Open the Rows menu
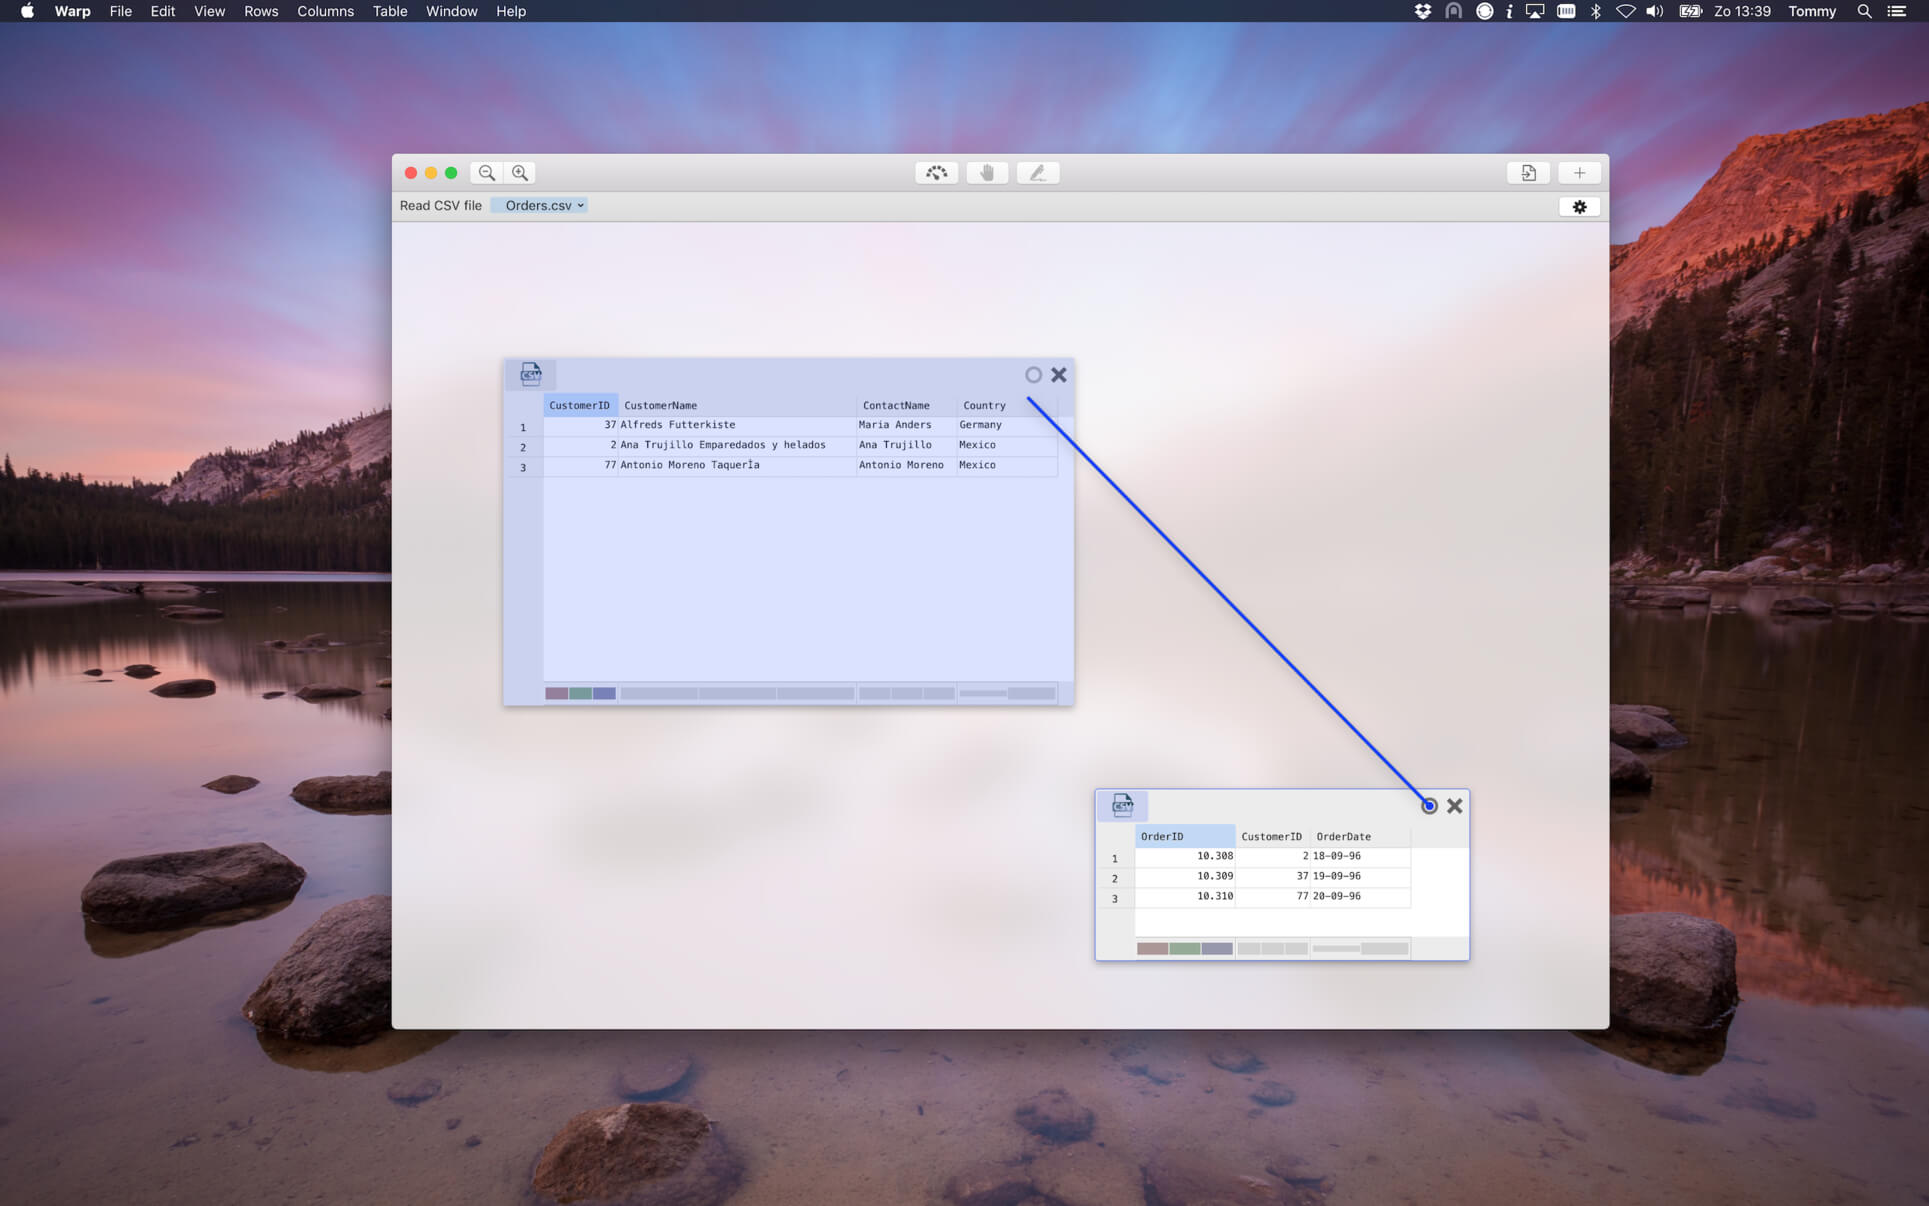1929x1206 pixels. (x=261, y=11)
